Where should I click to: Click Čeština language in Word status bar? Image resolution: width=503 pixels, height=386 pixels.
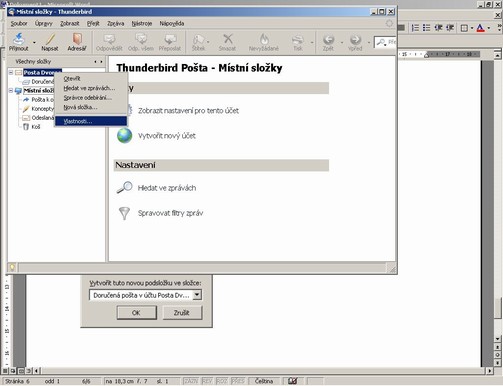[264, 381]
